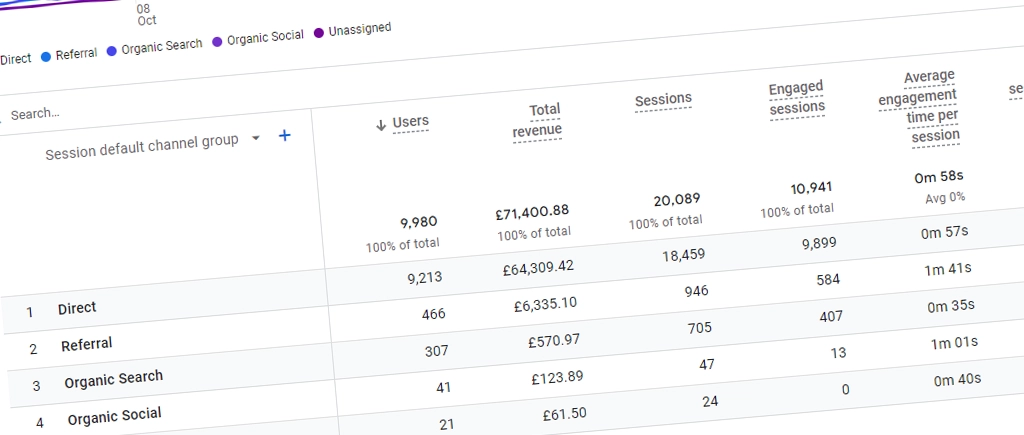Click the down arrow sort icon beside Users
The width and height of the screenshot is (1024, 435).
(381, 125)
